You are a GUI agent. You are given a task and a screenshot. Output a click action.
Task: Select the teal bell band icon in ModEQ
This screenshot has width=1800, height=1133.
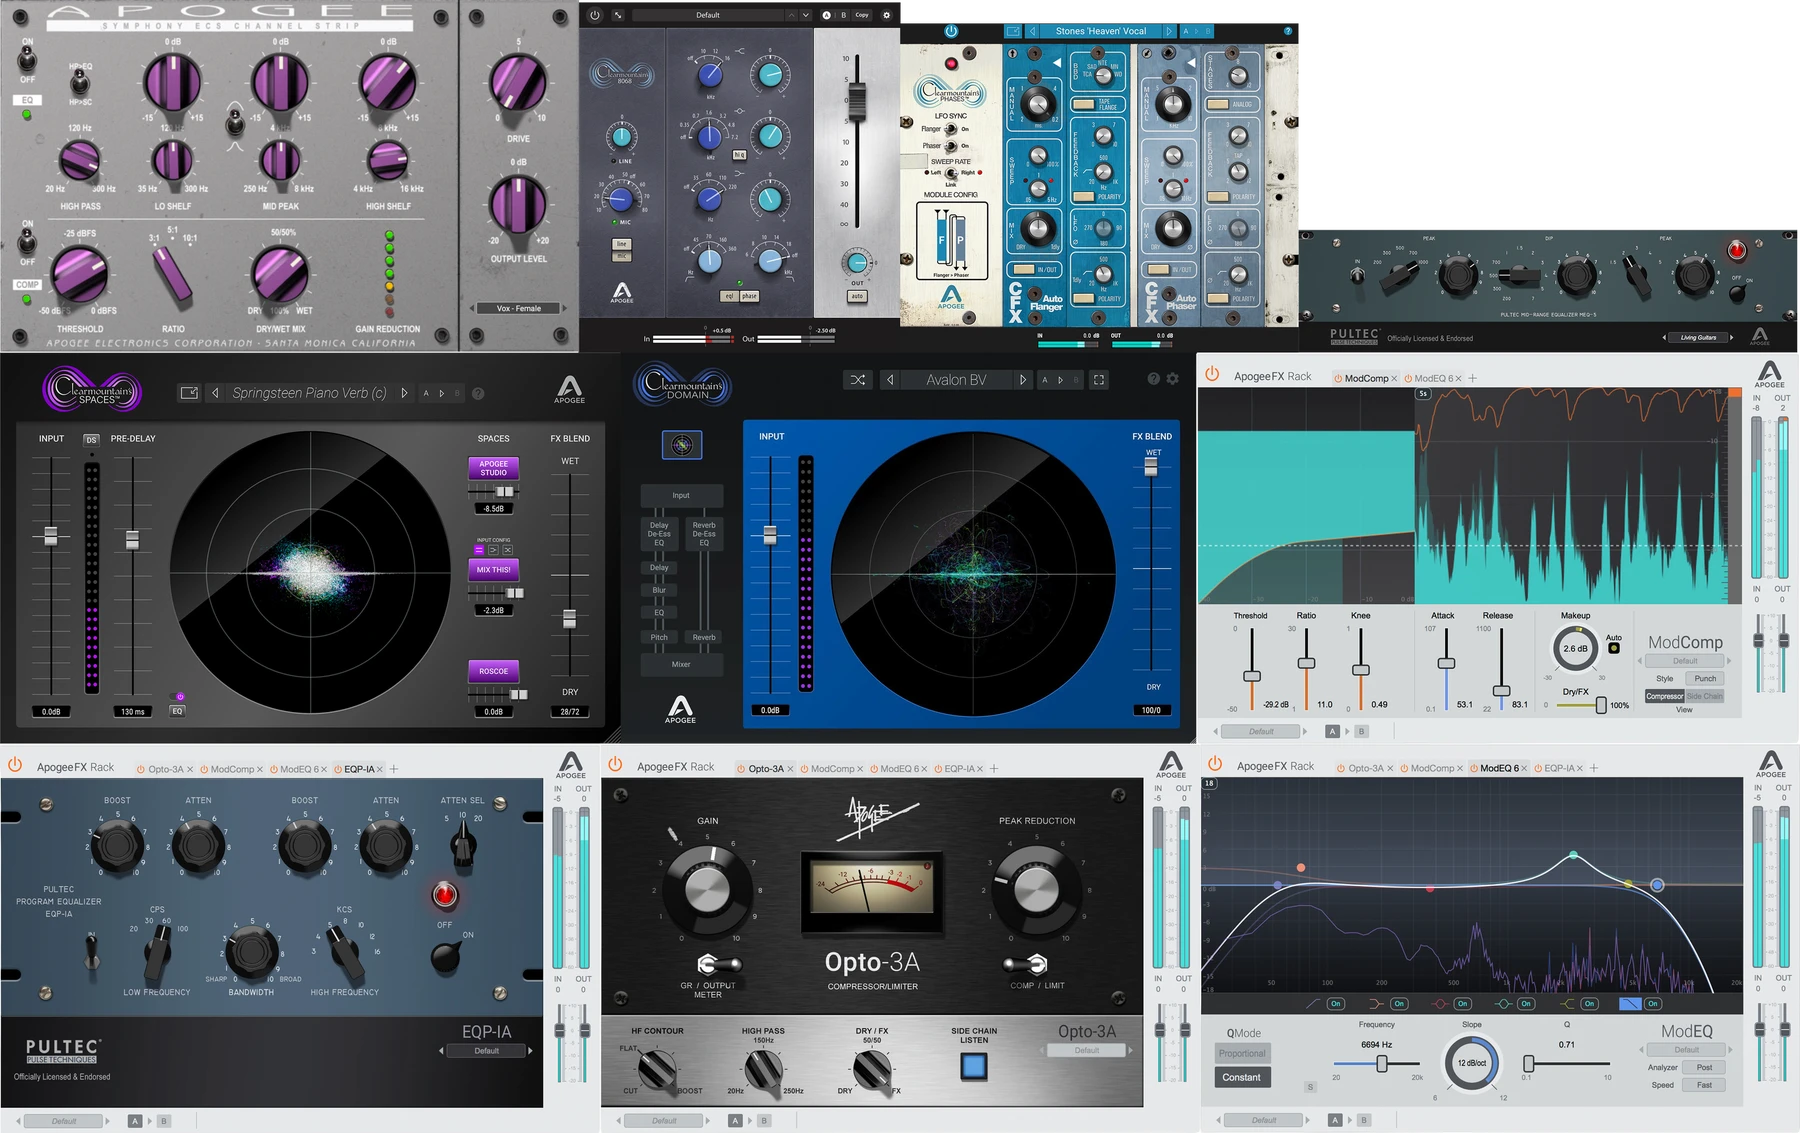[x=1503, y=1003]
